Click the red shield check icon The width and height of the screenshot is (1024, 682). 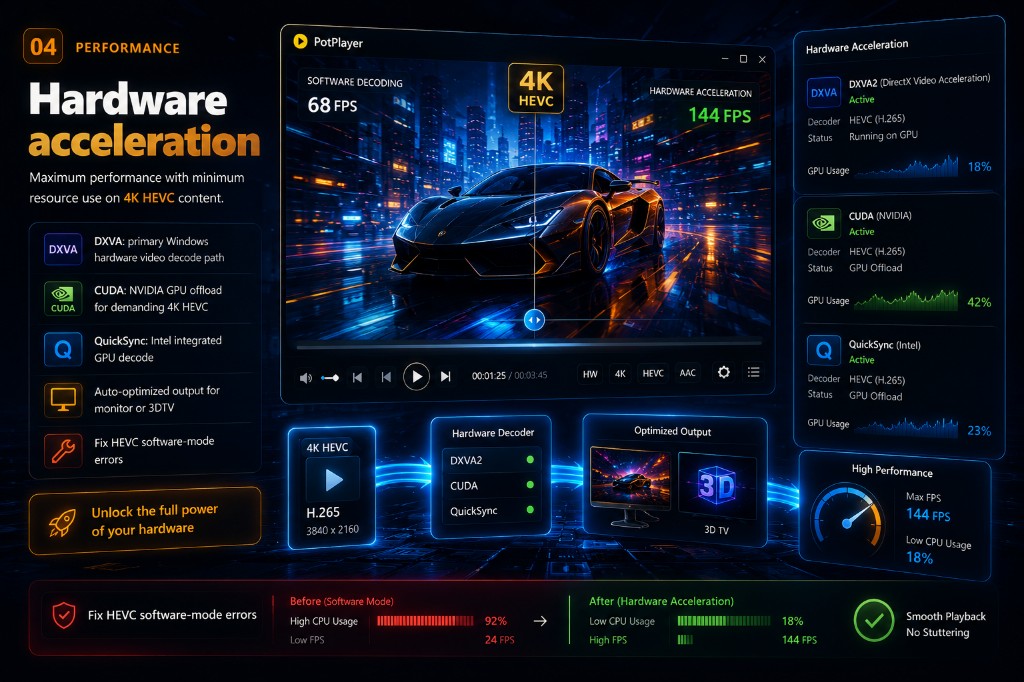[63, 615]
